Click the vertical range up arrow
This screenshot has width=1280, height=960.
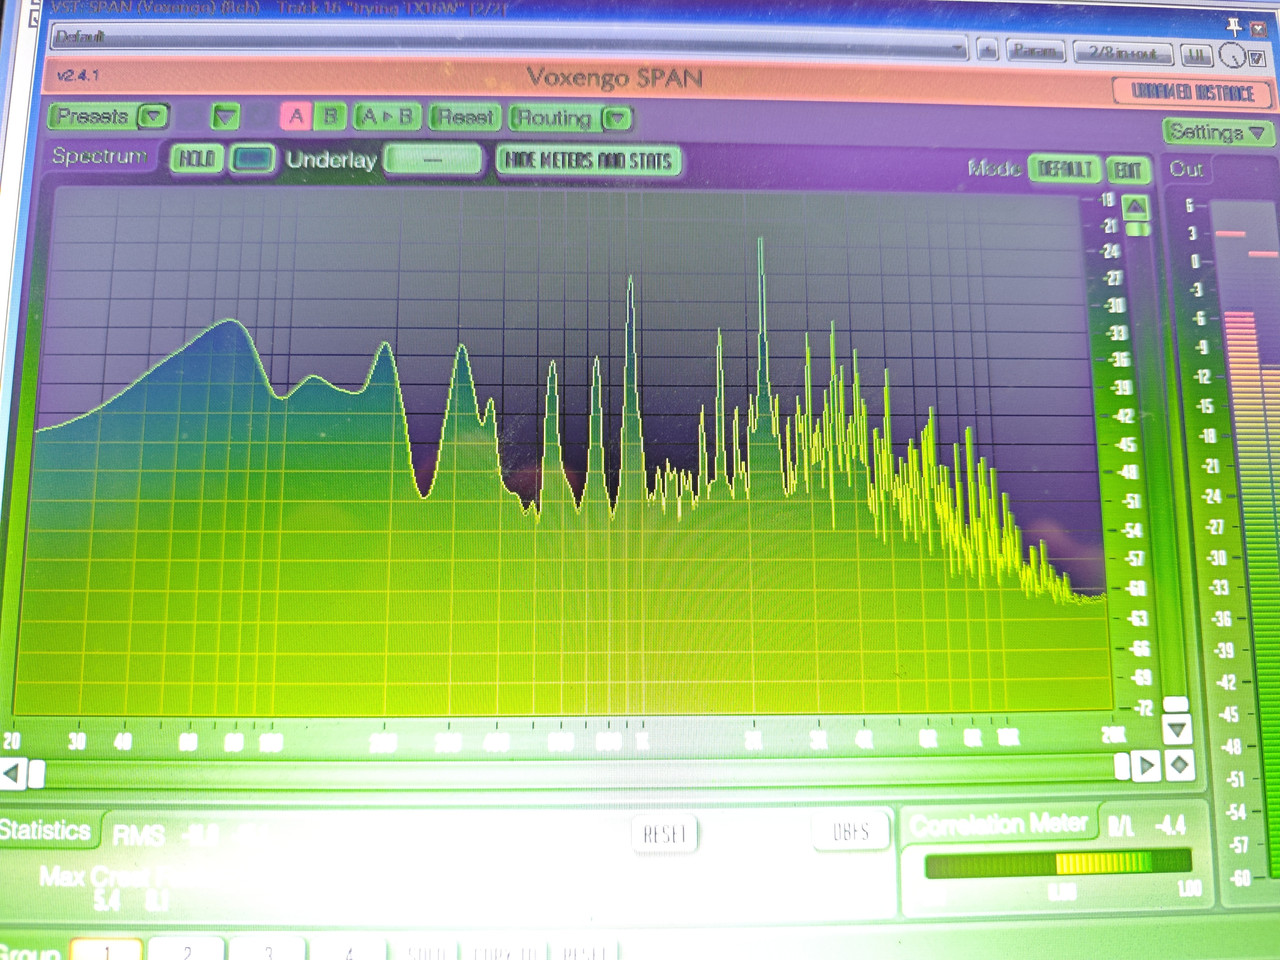tap(1136, 207)
